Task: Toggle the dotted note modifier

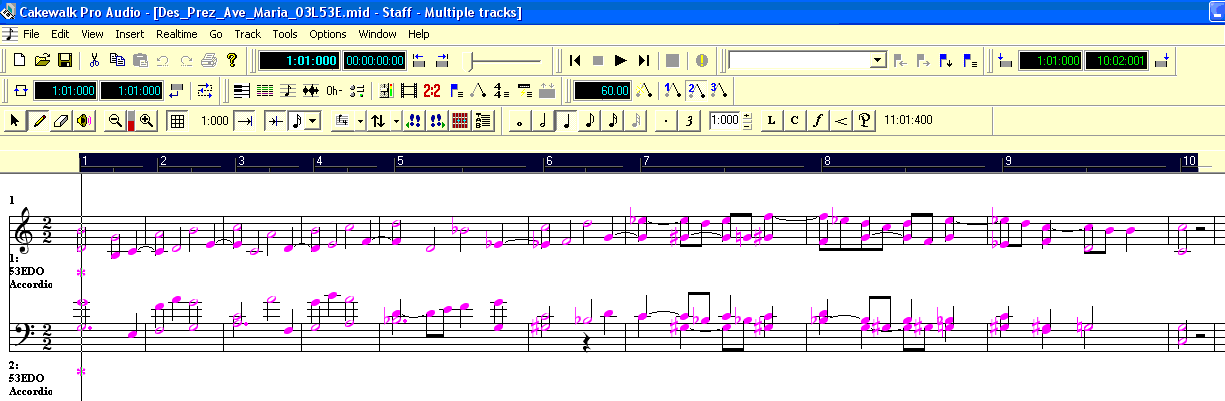Action: (x=667, y=121)
